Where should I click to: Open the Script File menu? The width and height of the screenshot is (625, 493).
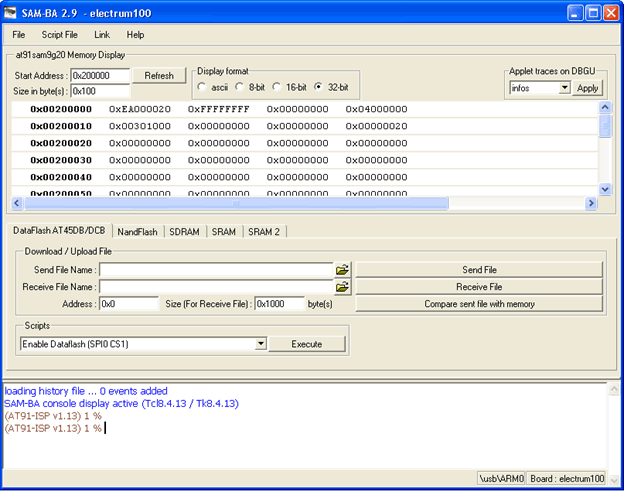(x=59, y=35)
